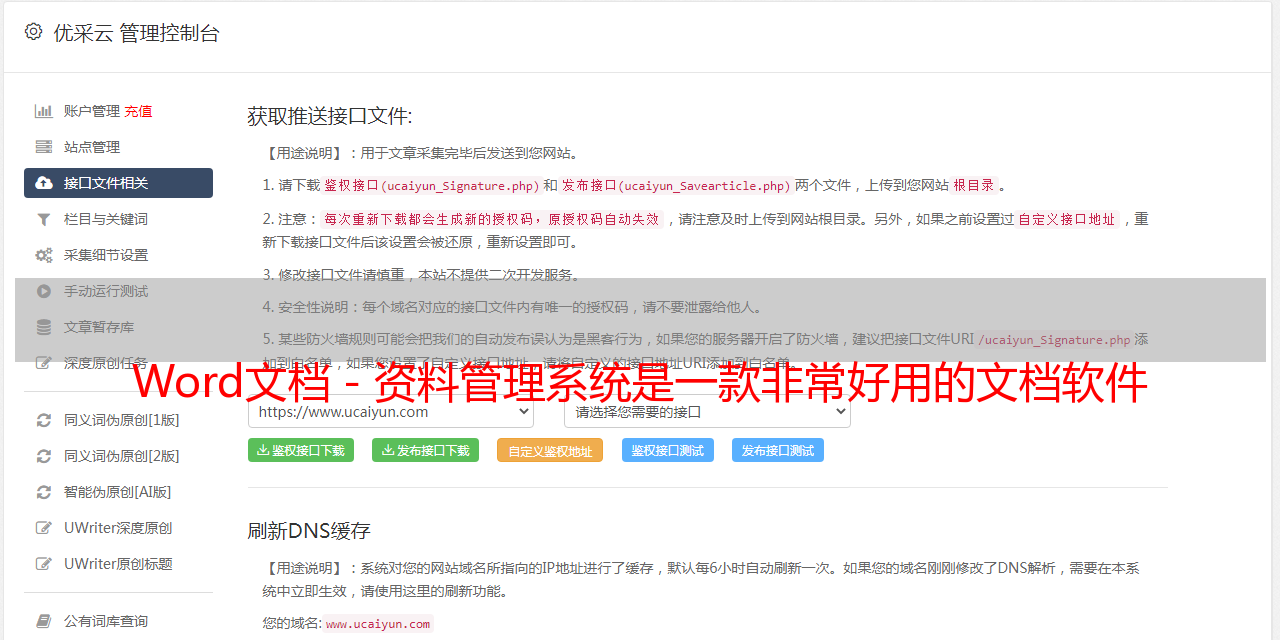Screen dimensions: 1280x640
Task: Click the bar chart icon for 账户管理
Action: [x=44, y=111]
